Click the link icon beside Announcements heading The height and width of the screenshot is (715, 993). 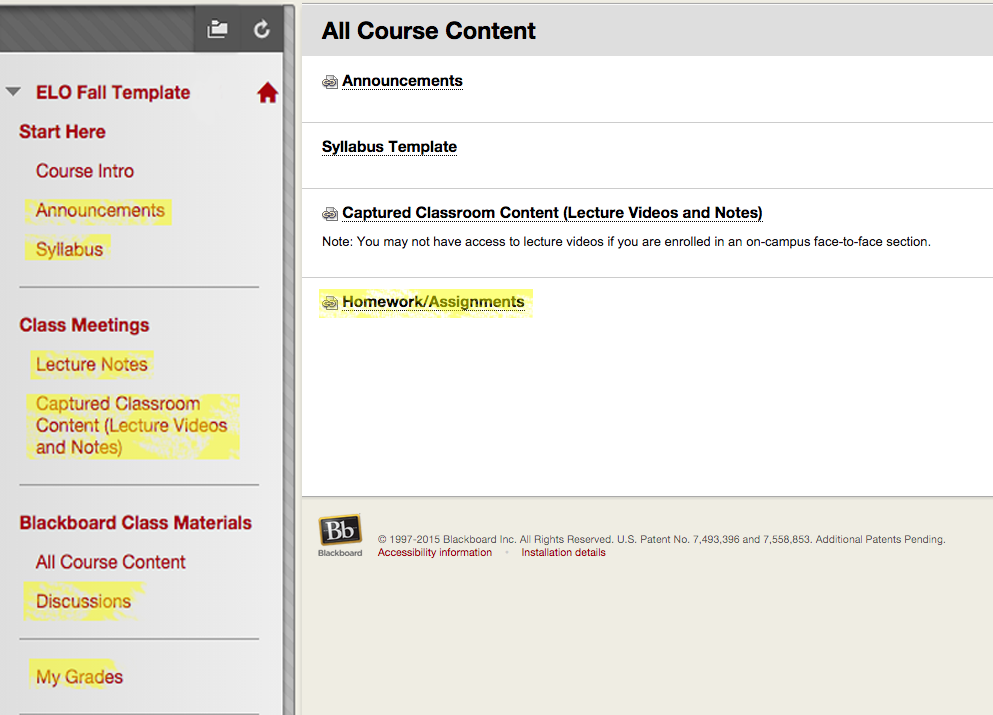tap(330, 82)
